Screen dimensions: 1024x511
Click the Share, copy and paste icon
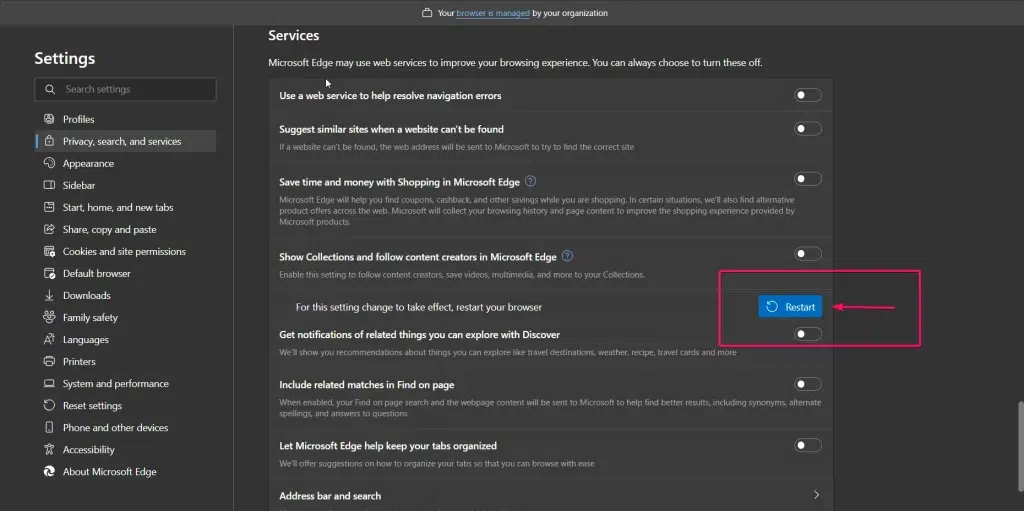(49, 229)
